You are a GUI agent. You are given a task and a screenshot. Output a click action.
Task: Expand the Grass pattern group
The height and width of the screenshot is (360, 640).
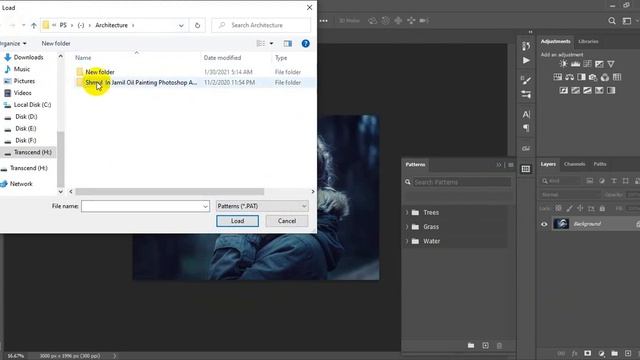(407, 227)
